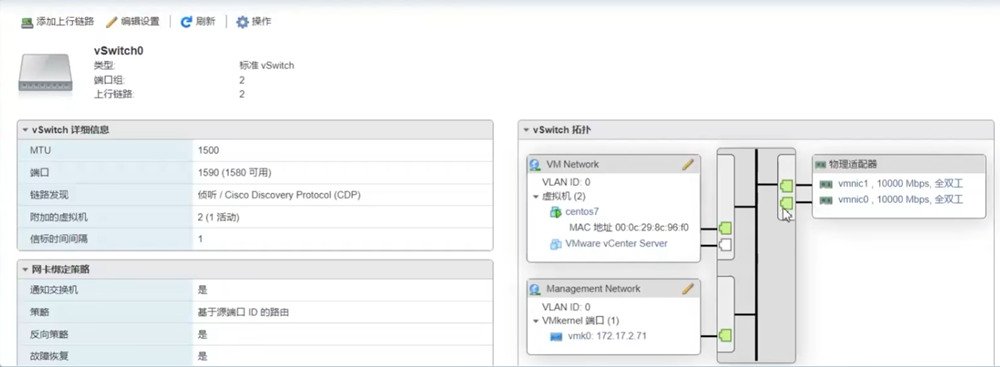The height and width of the screenshot is (367, 1000).
Task: Open the VMware vCenter Server link
Action: (617, 243)
